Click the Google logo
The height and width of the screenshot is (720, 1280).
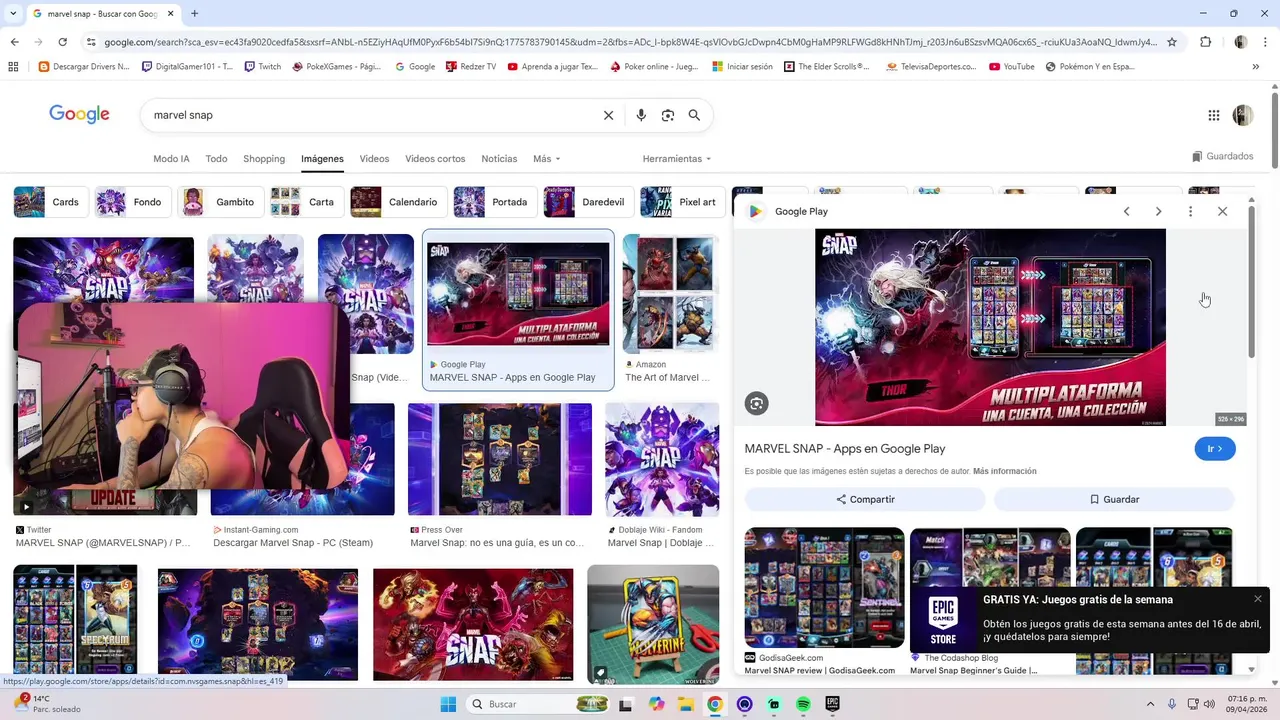(79, 114)
